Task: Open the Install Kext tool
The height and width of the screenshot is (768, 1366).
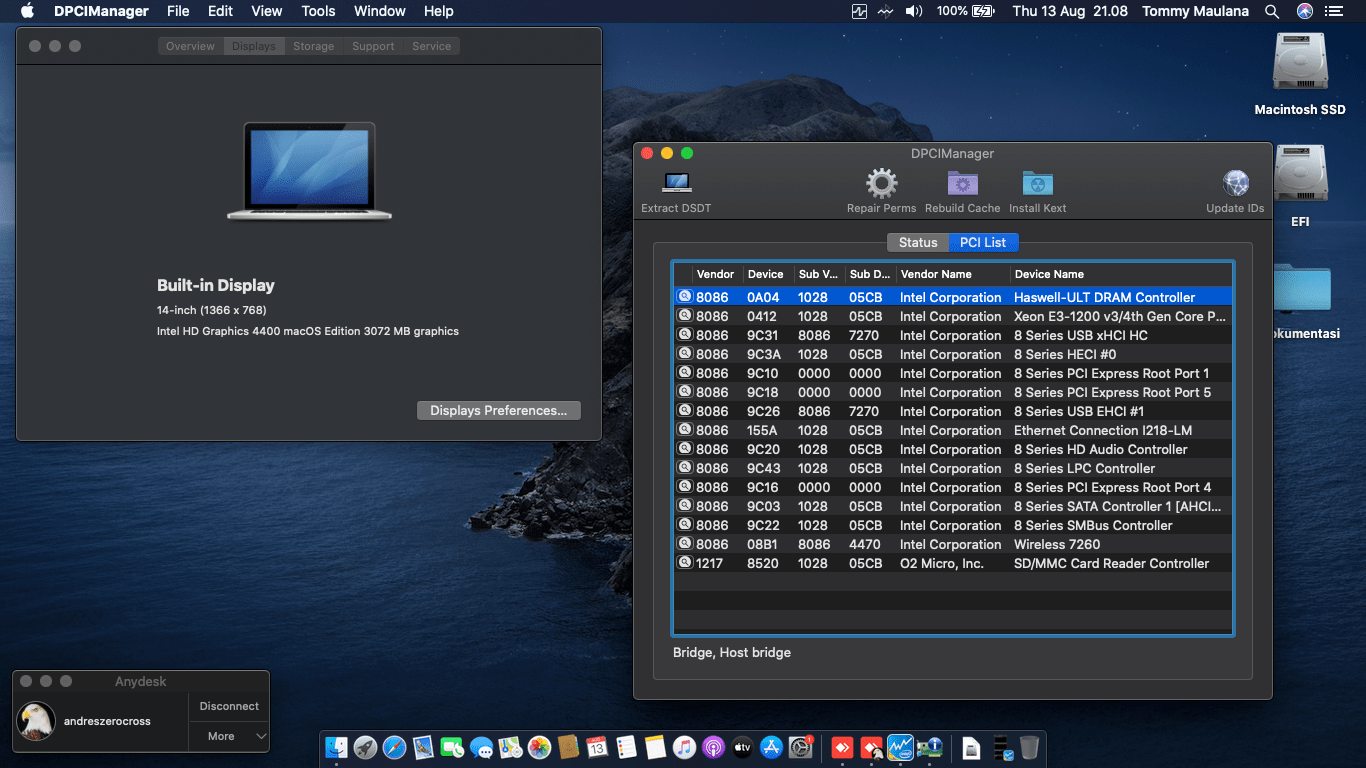Action: (x=1037, y=184)
